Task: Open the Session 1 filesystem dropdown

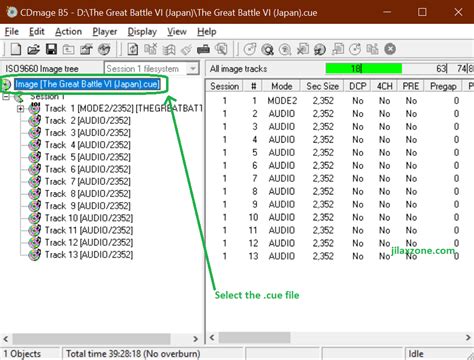Action: click(192, 69)
